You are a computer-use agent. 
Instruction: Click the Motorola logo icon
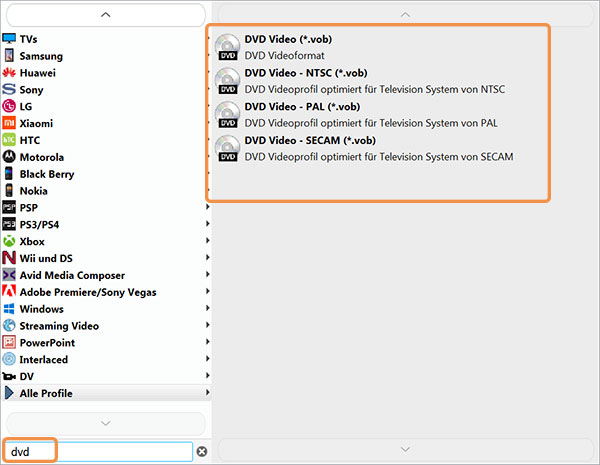[x=9, y=157]
